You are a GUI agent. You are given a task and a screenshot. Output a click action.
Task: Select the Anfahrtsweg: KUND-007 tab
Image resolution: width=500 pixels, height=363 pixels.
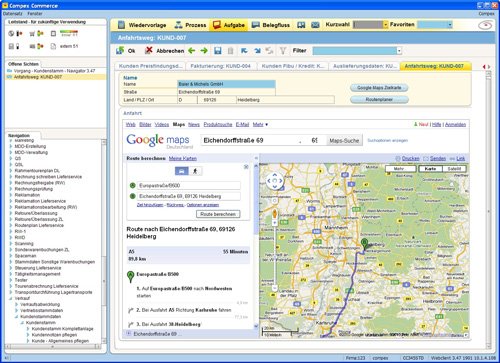click(434, 66)
